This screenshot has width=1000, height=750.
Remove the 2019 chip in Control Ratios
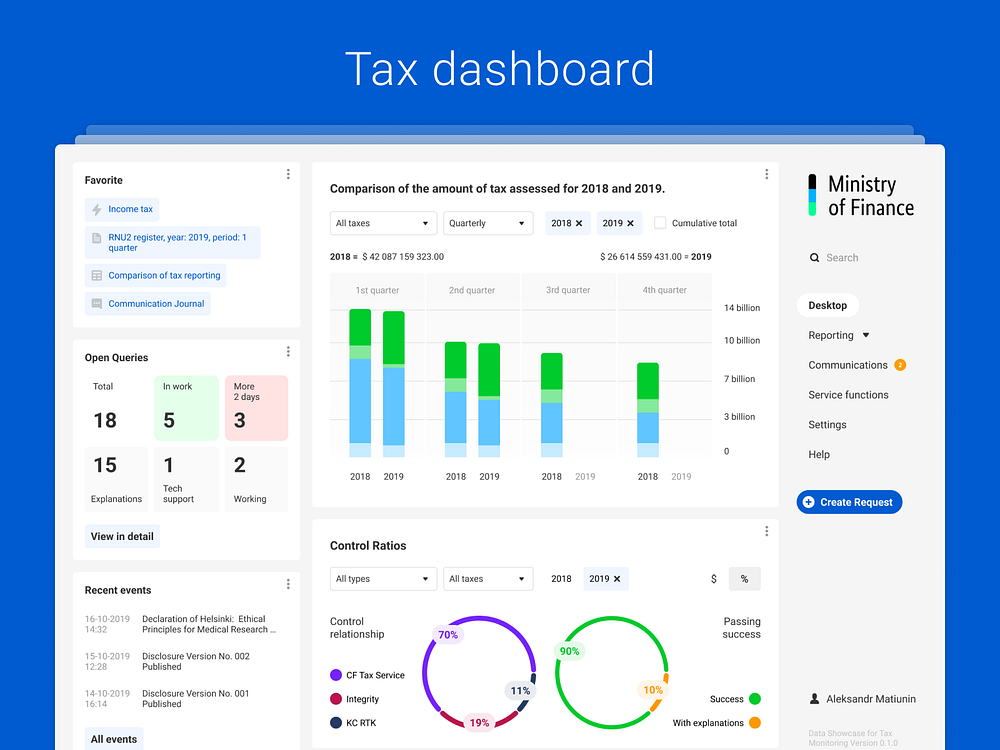(617, 579)
